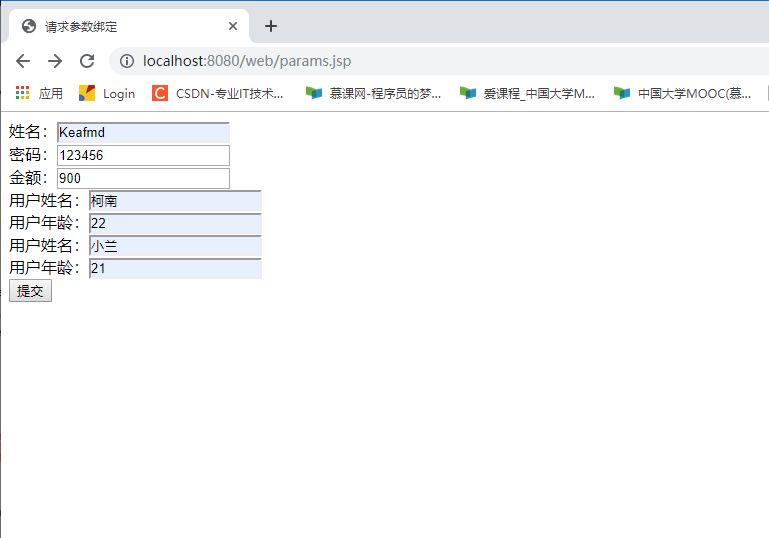This screenshot has height=538, width=769.
Task: Click the 姓名: label text
Action: [x=28, y=132]
